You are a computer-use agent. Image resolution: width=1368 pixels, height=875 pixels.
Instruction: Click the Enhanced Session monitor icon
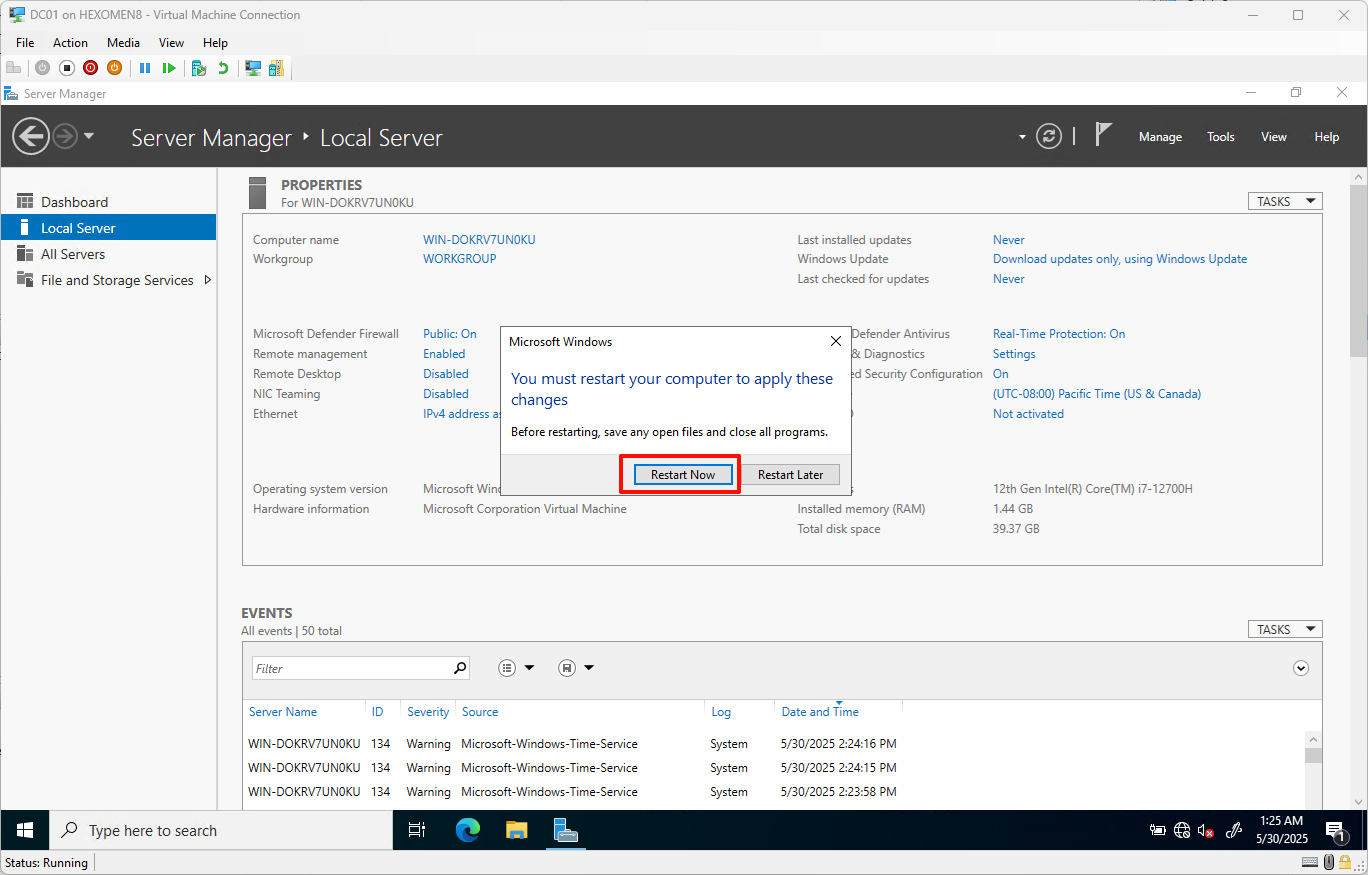pos(253,68)
